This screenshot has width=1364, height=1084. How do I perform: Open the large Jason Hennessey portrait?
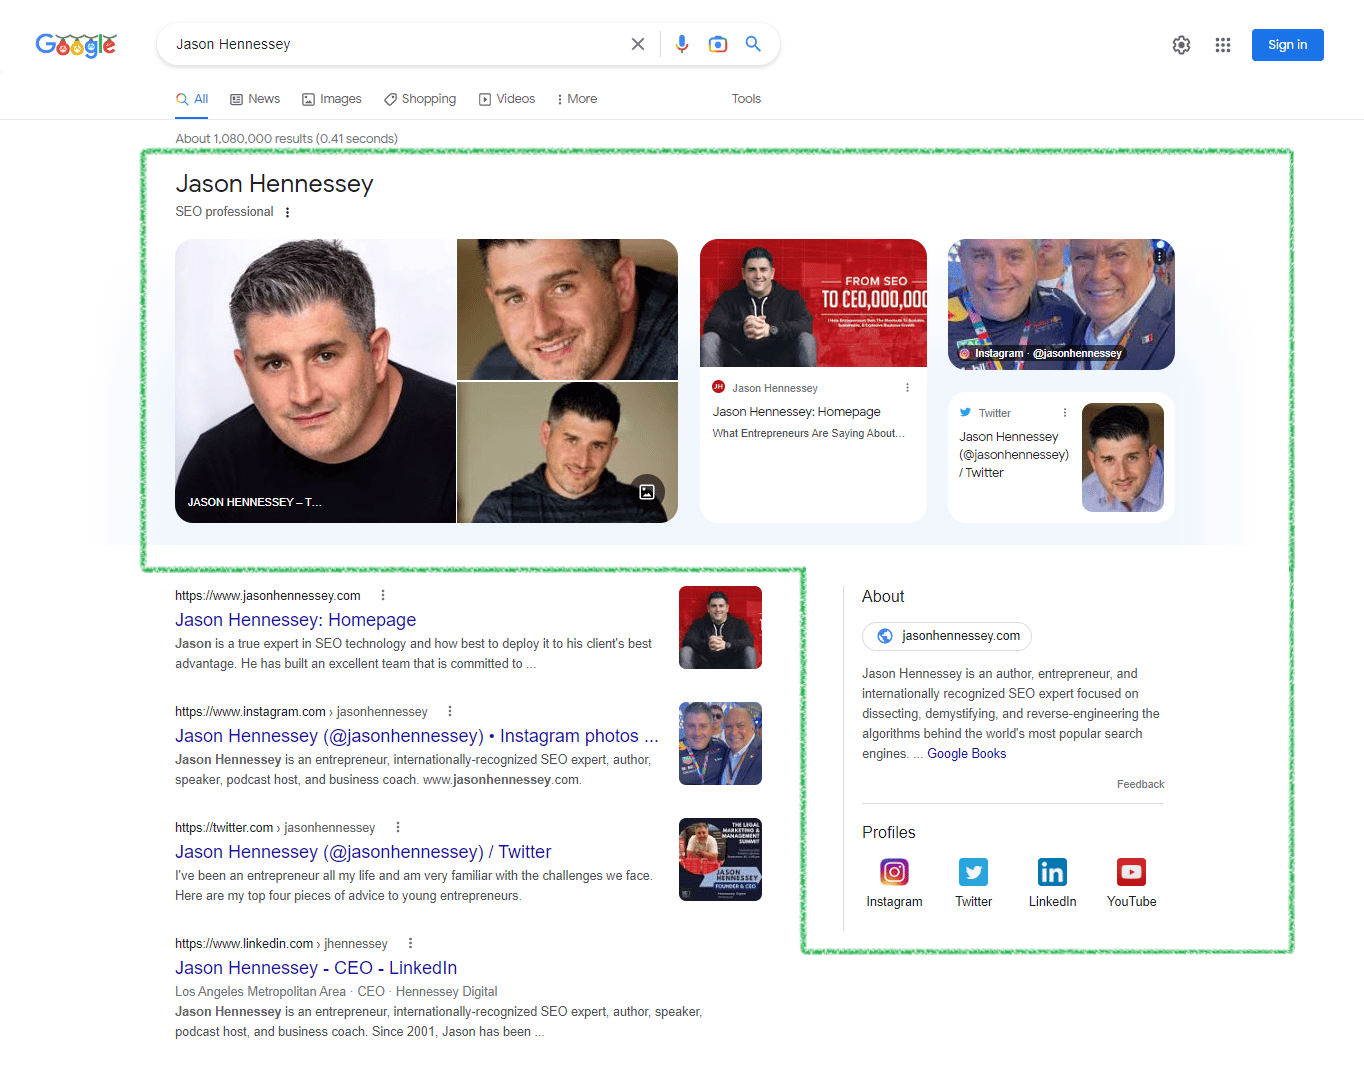[315, 381]
